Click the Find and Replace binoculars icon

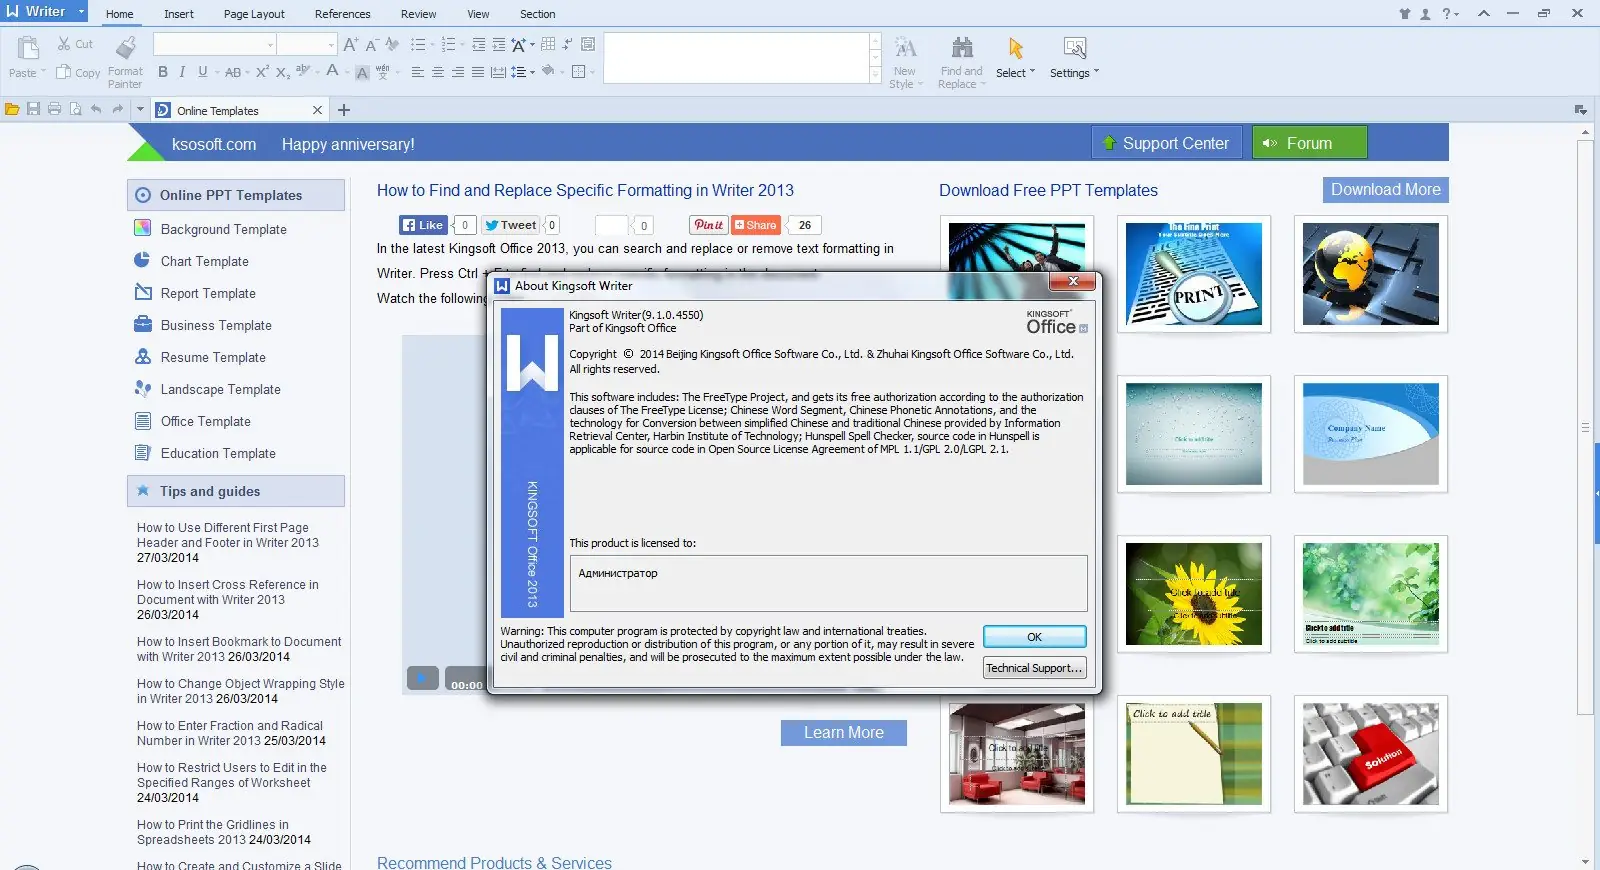tap(962, 48)
